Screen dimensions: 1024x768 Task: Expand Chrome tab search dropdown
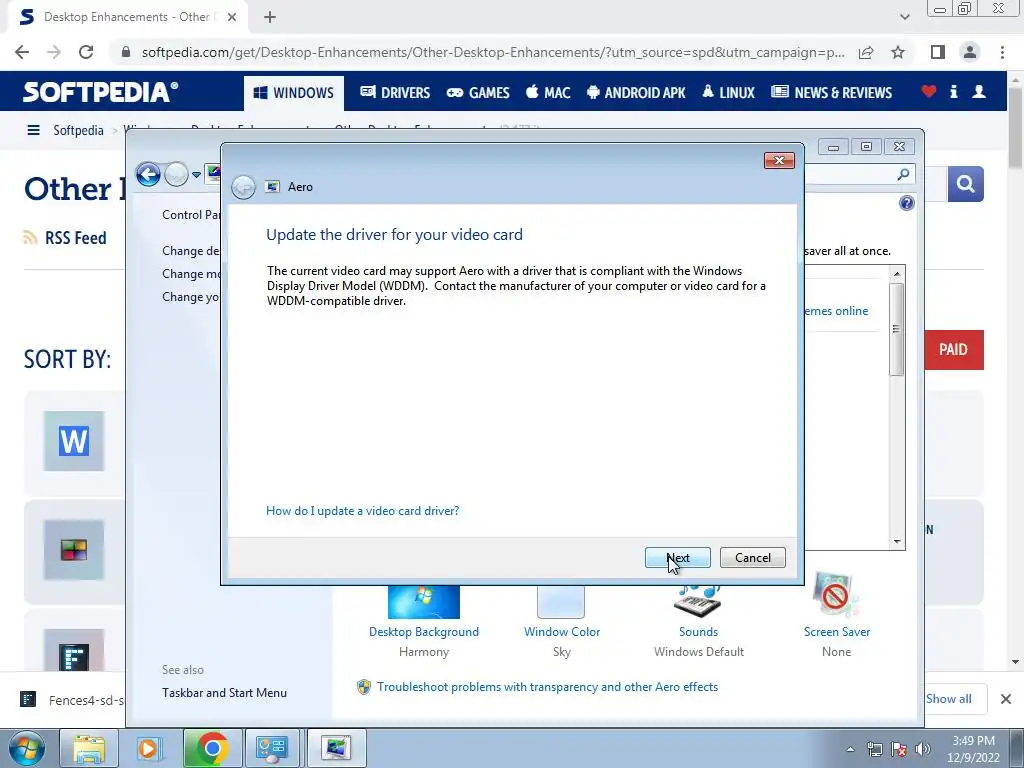coord(904,17)
